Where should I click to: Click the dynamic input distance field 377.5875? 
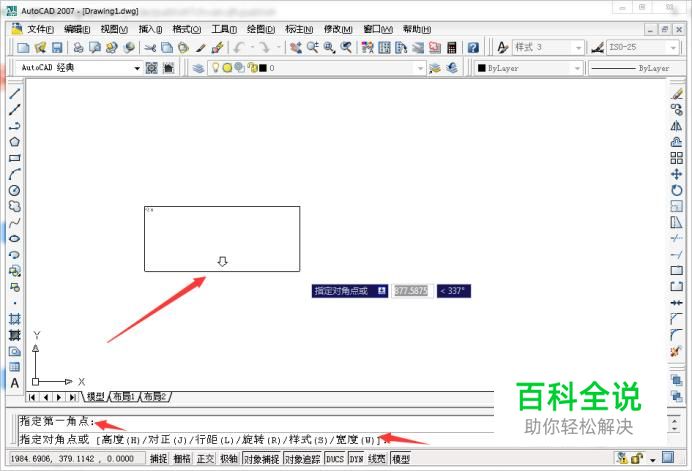pos(411,291)
